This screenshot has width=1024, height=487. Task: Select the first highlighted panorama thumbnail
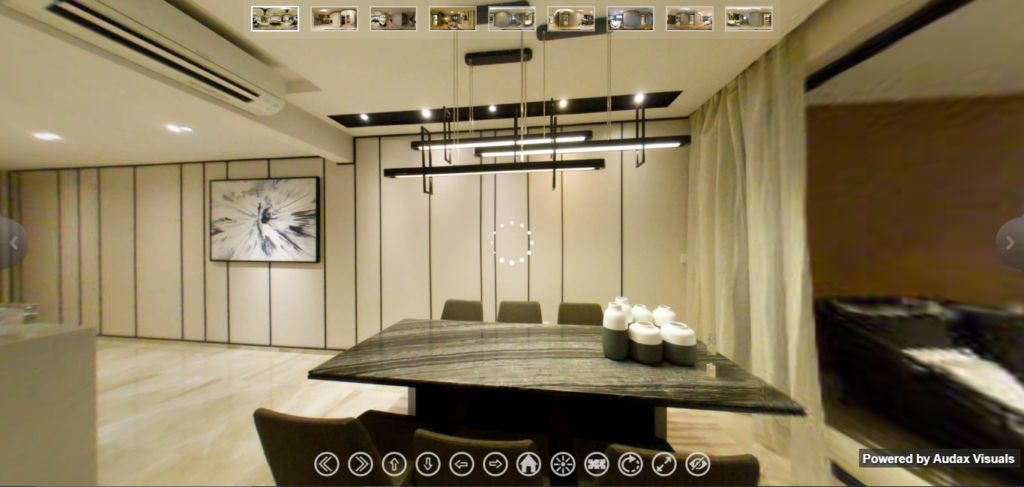(x=275, y=18)
